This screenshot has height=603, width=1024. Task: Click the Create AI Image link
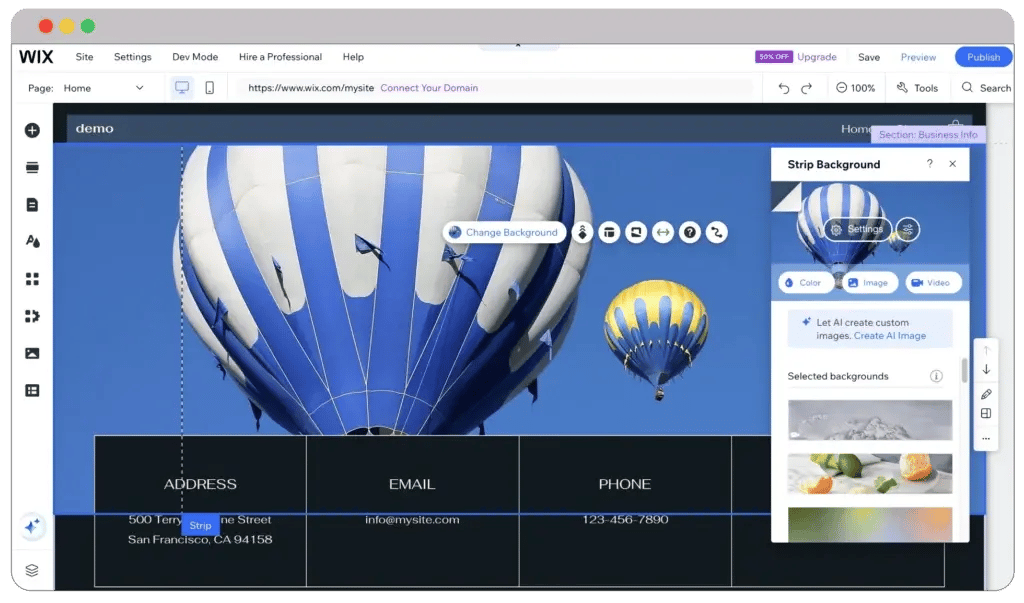889,336
